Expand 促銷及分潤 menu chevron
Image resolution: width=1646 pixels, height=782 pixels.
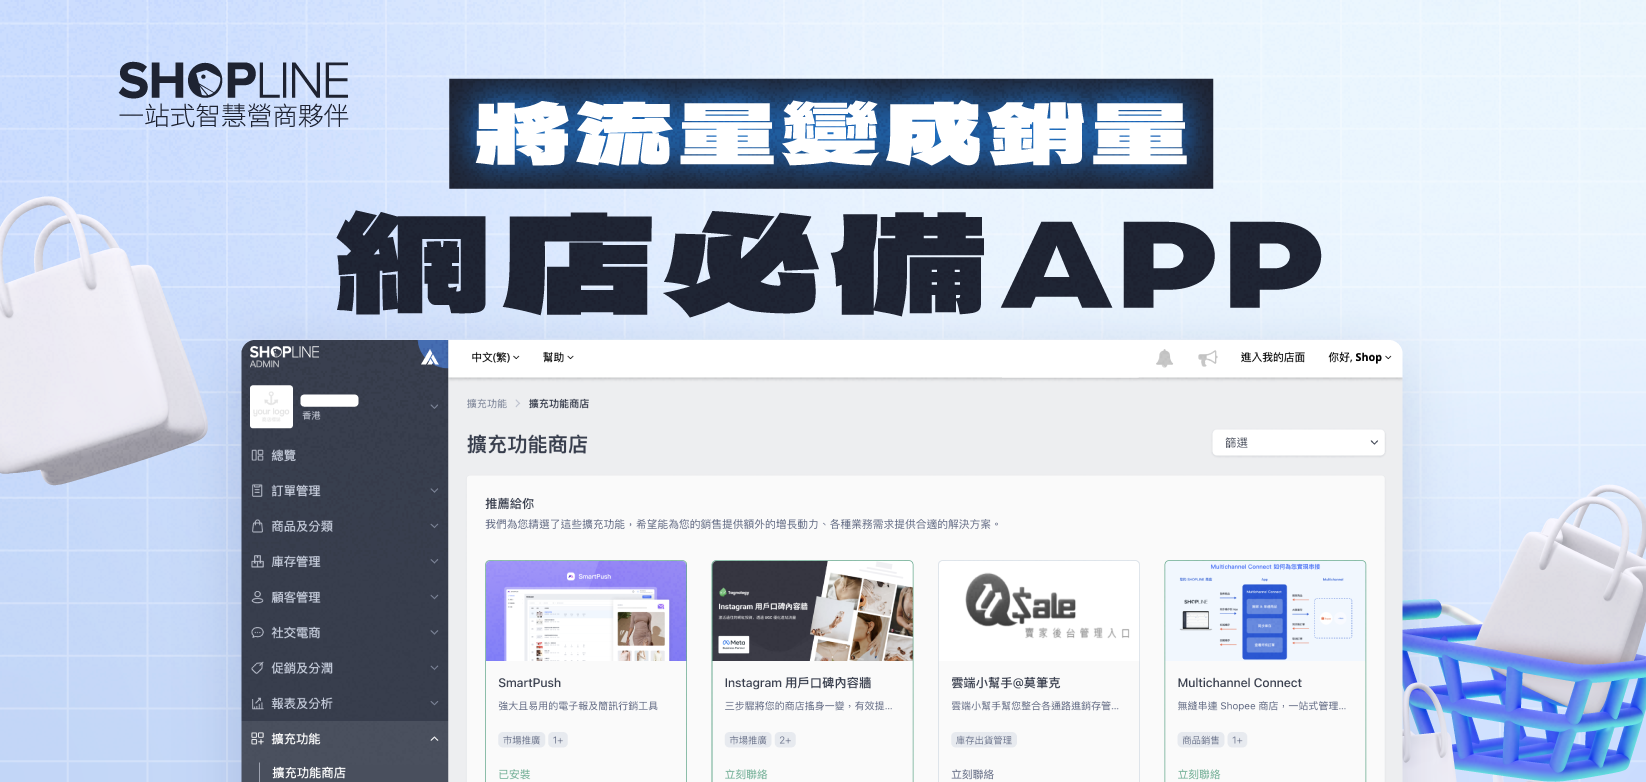click(x=434, y=668)
